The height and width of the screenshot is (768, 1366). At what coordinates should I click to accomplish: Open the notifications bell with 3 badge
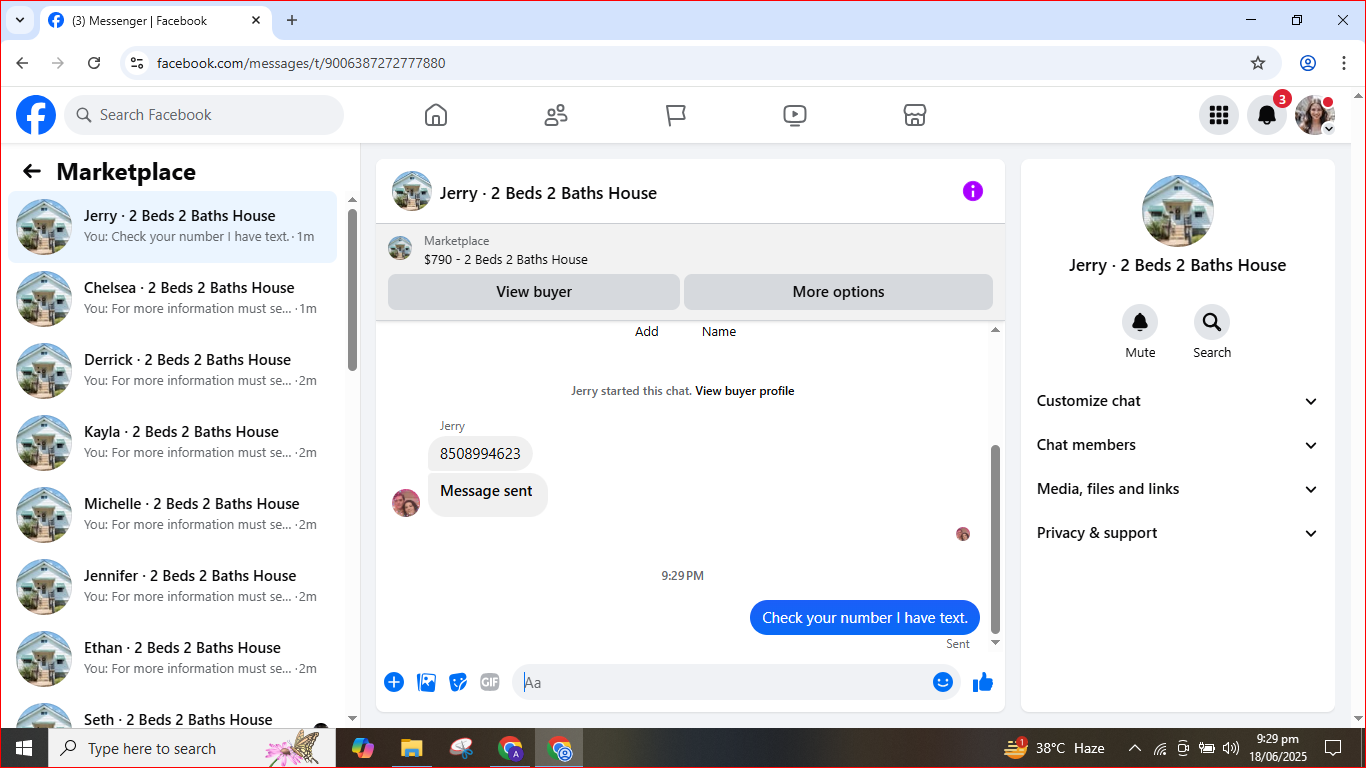[1267, 115]
